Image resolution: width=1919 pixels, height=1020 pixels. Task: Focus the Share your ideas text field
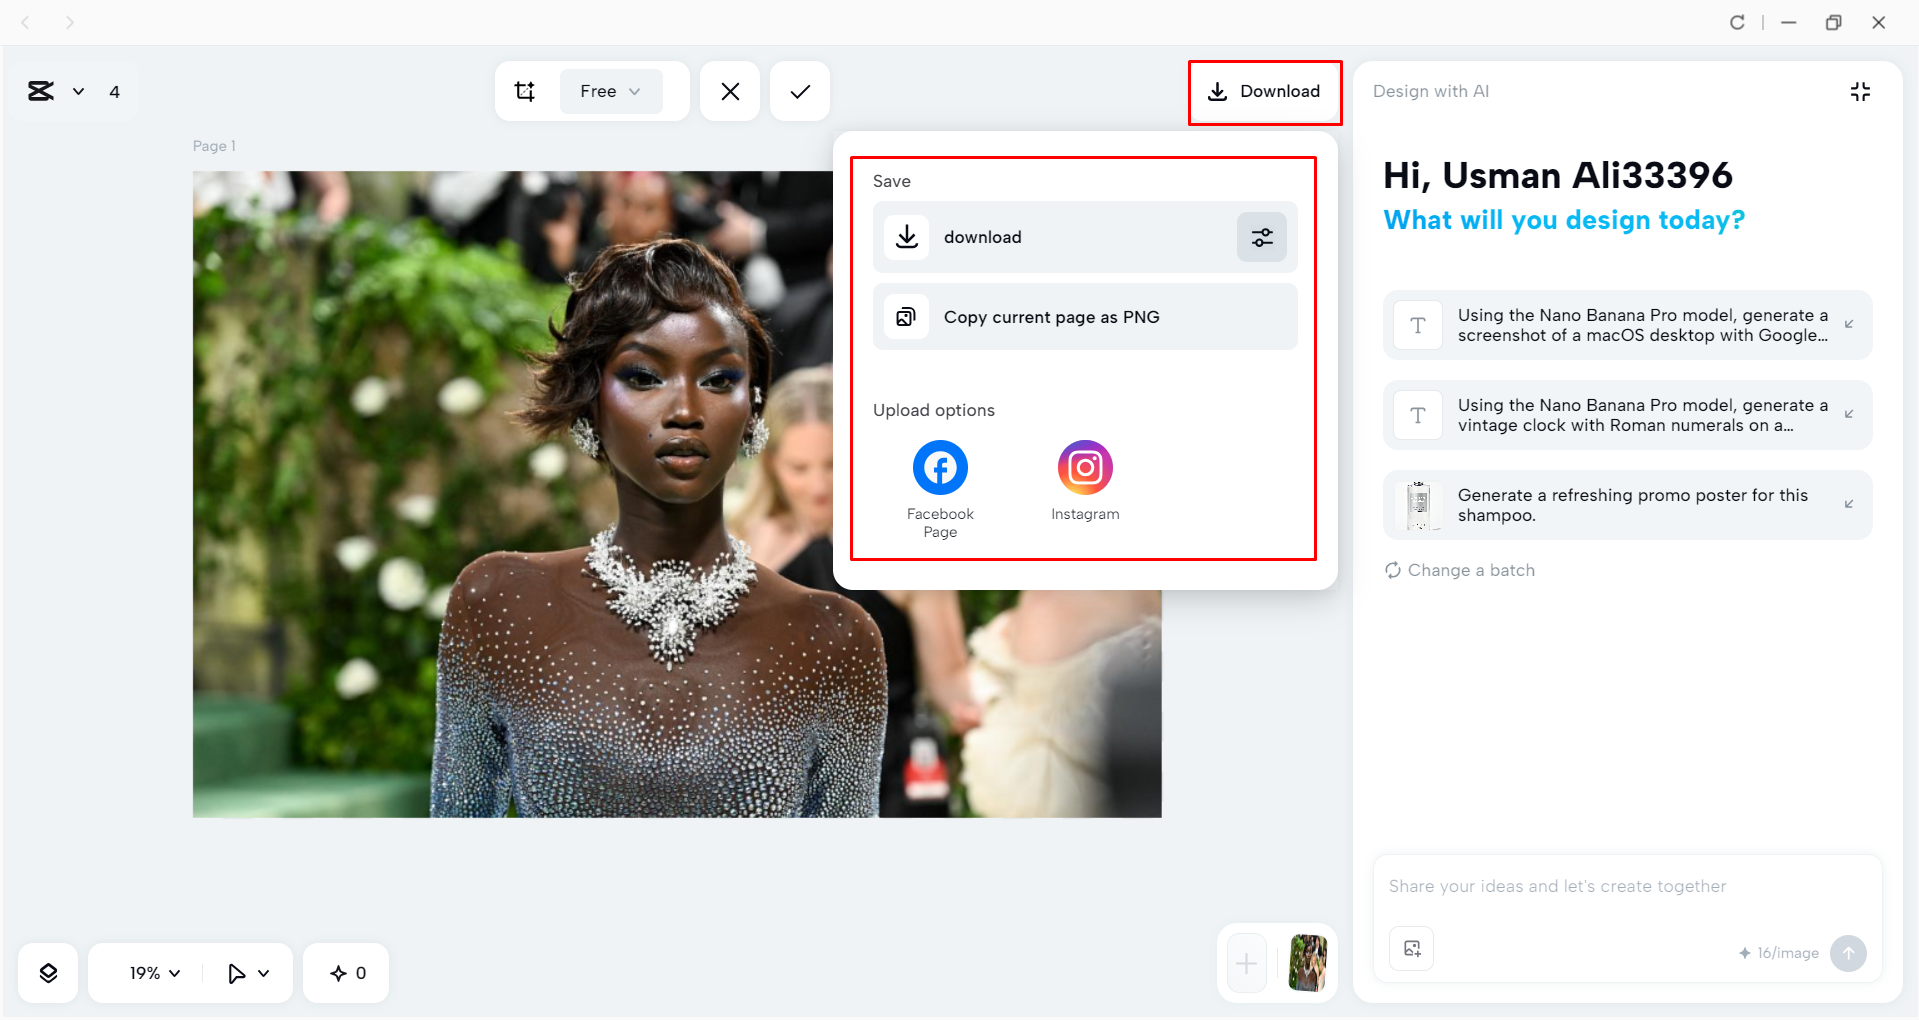point(1627,887)
